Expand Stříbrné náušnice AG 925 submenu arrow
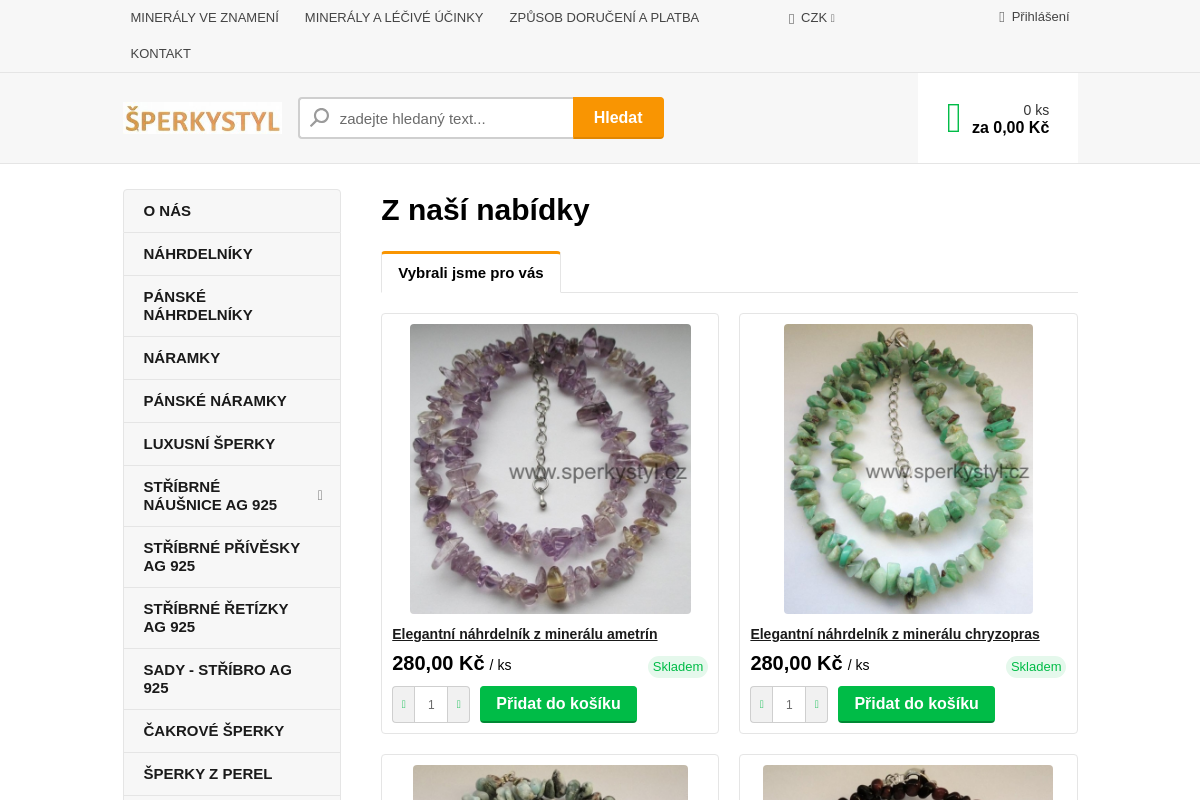 [320, 495]
